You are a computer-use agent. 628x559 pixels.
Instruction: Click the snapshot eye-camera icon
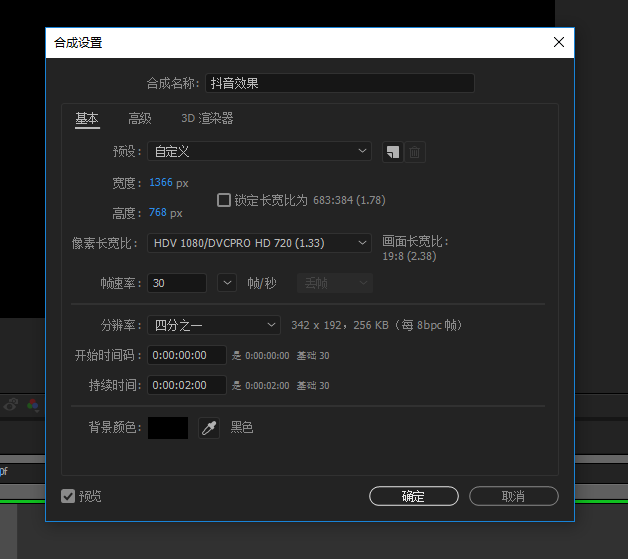click(x=12, y=405)
